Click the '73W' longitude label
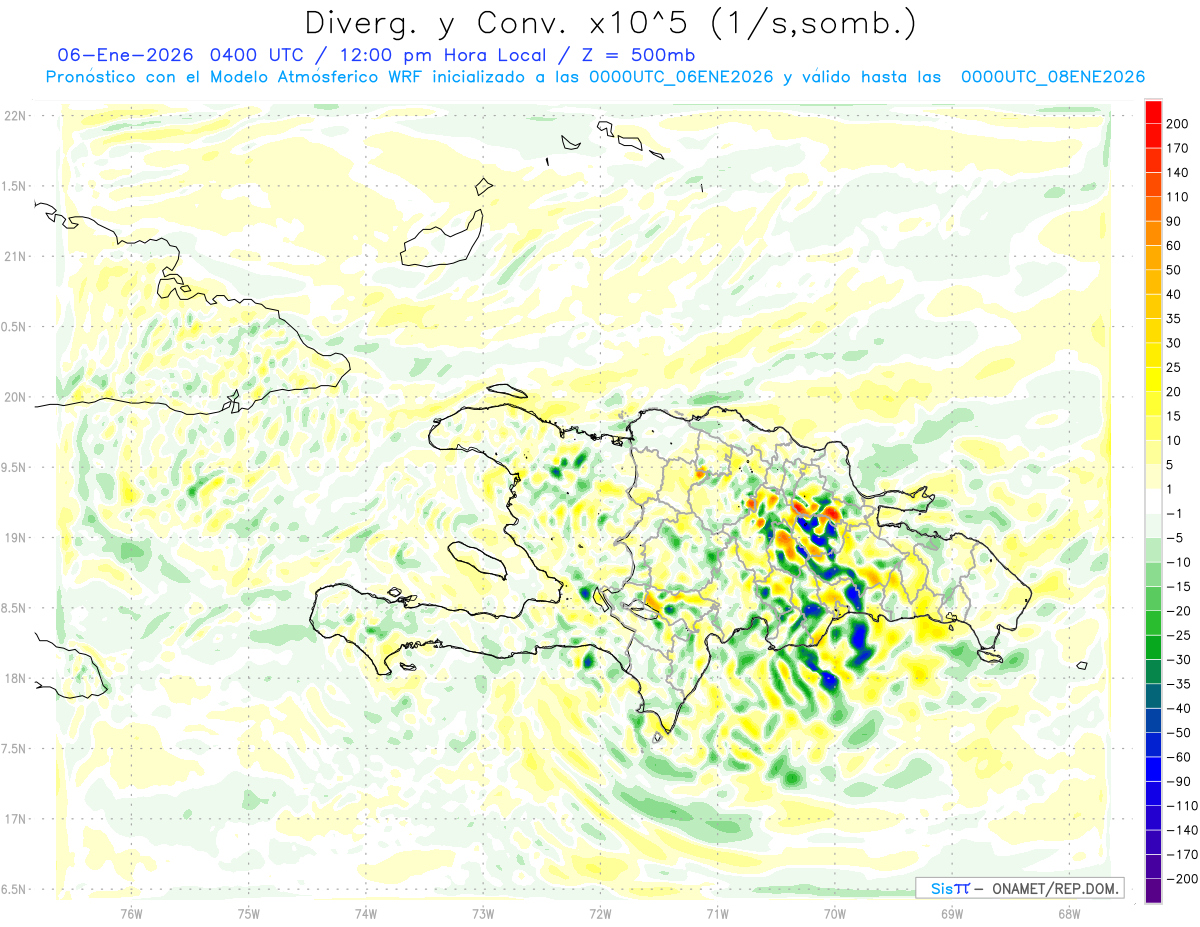This screenshot has height=927, width=1200. point(483,913)
